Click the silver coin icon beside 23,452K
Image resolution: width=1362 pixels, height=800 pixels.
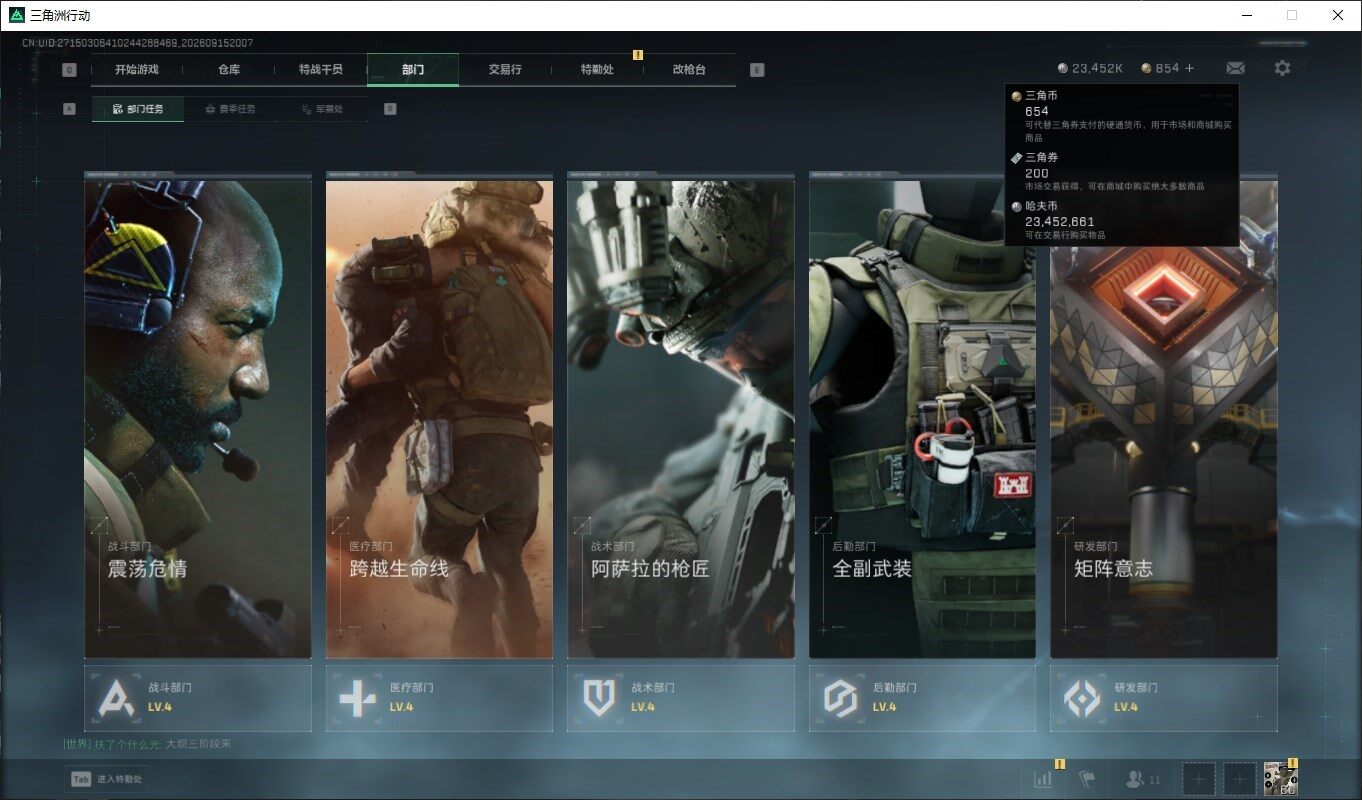pyautogui.click(x=1063, y=68)
